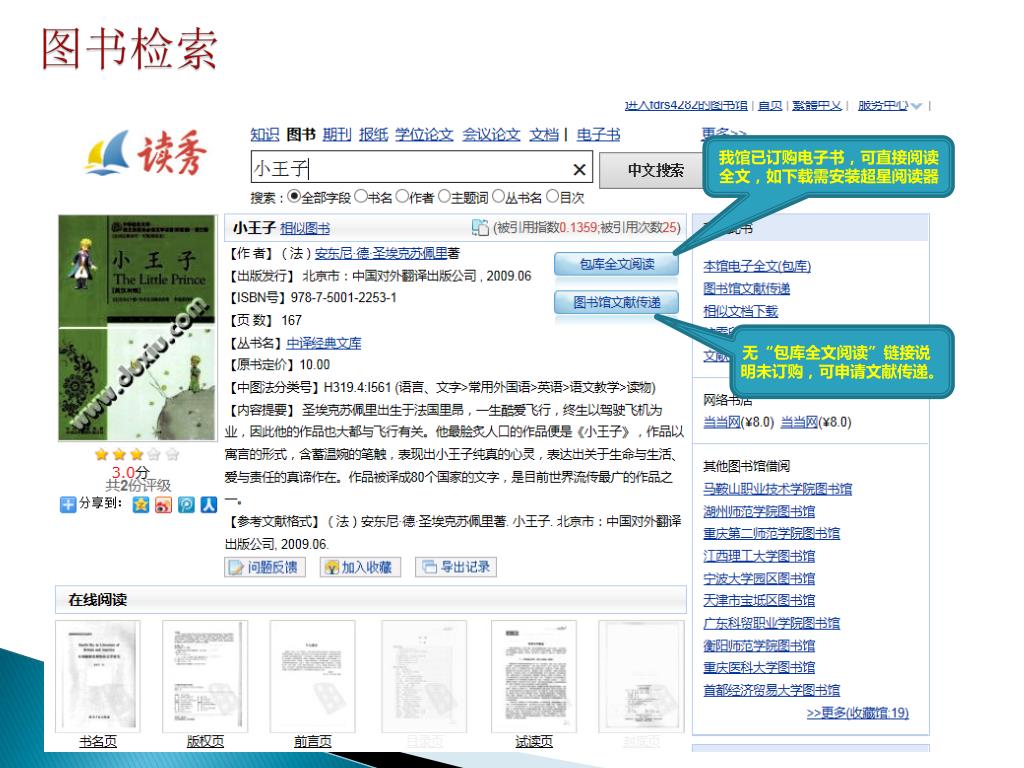Open the 相似文档下载 link

[741, 311]
